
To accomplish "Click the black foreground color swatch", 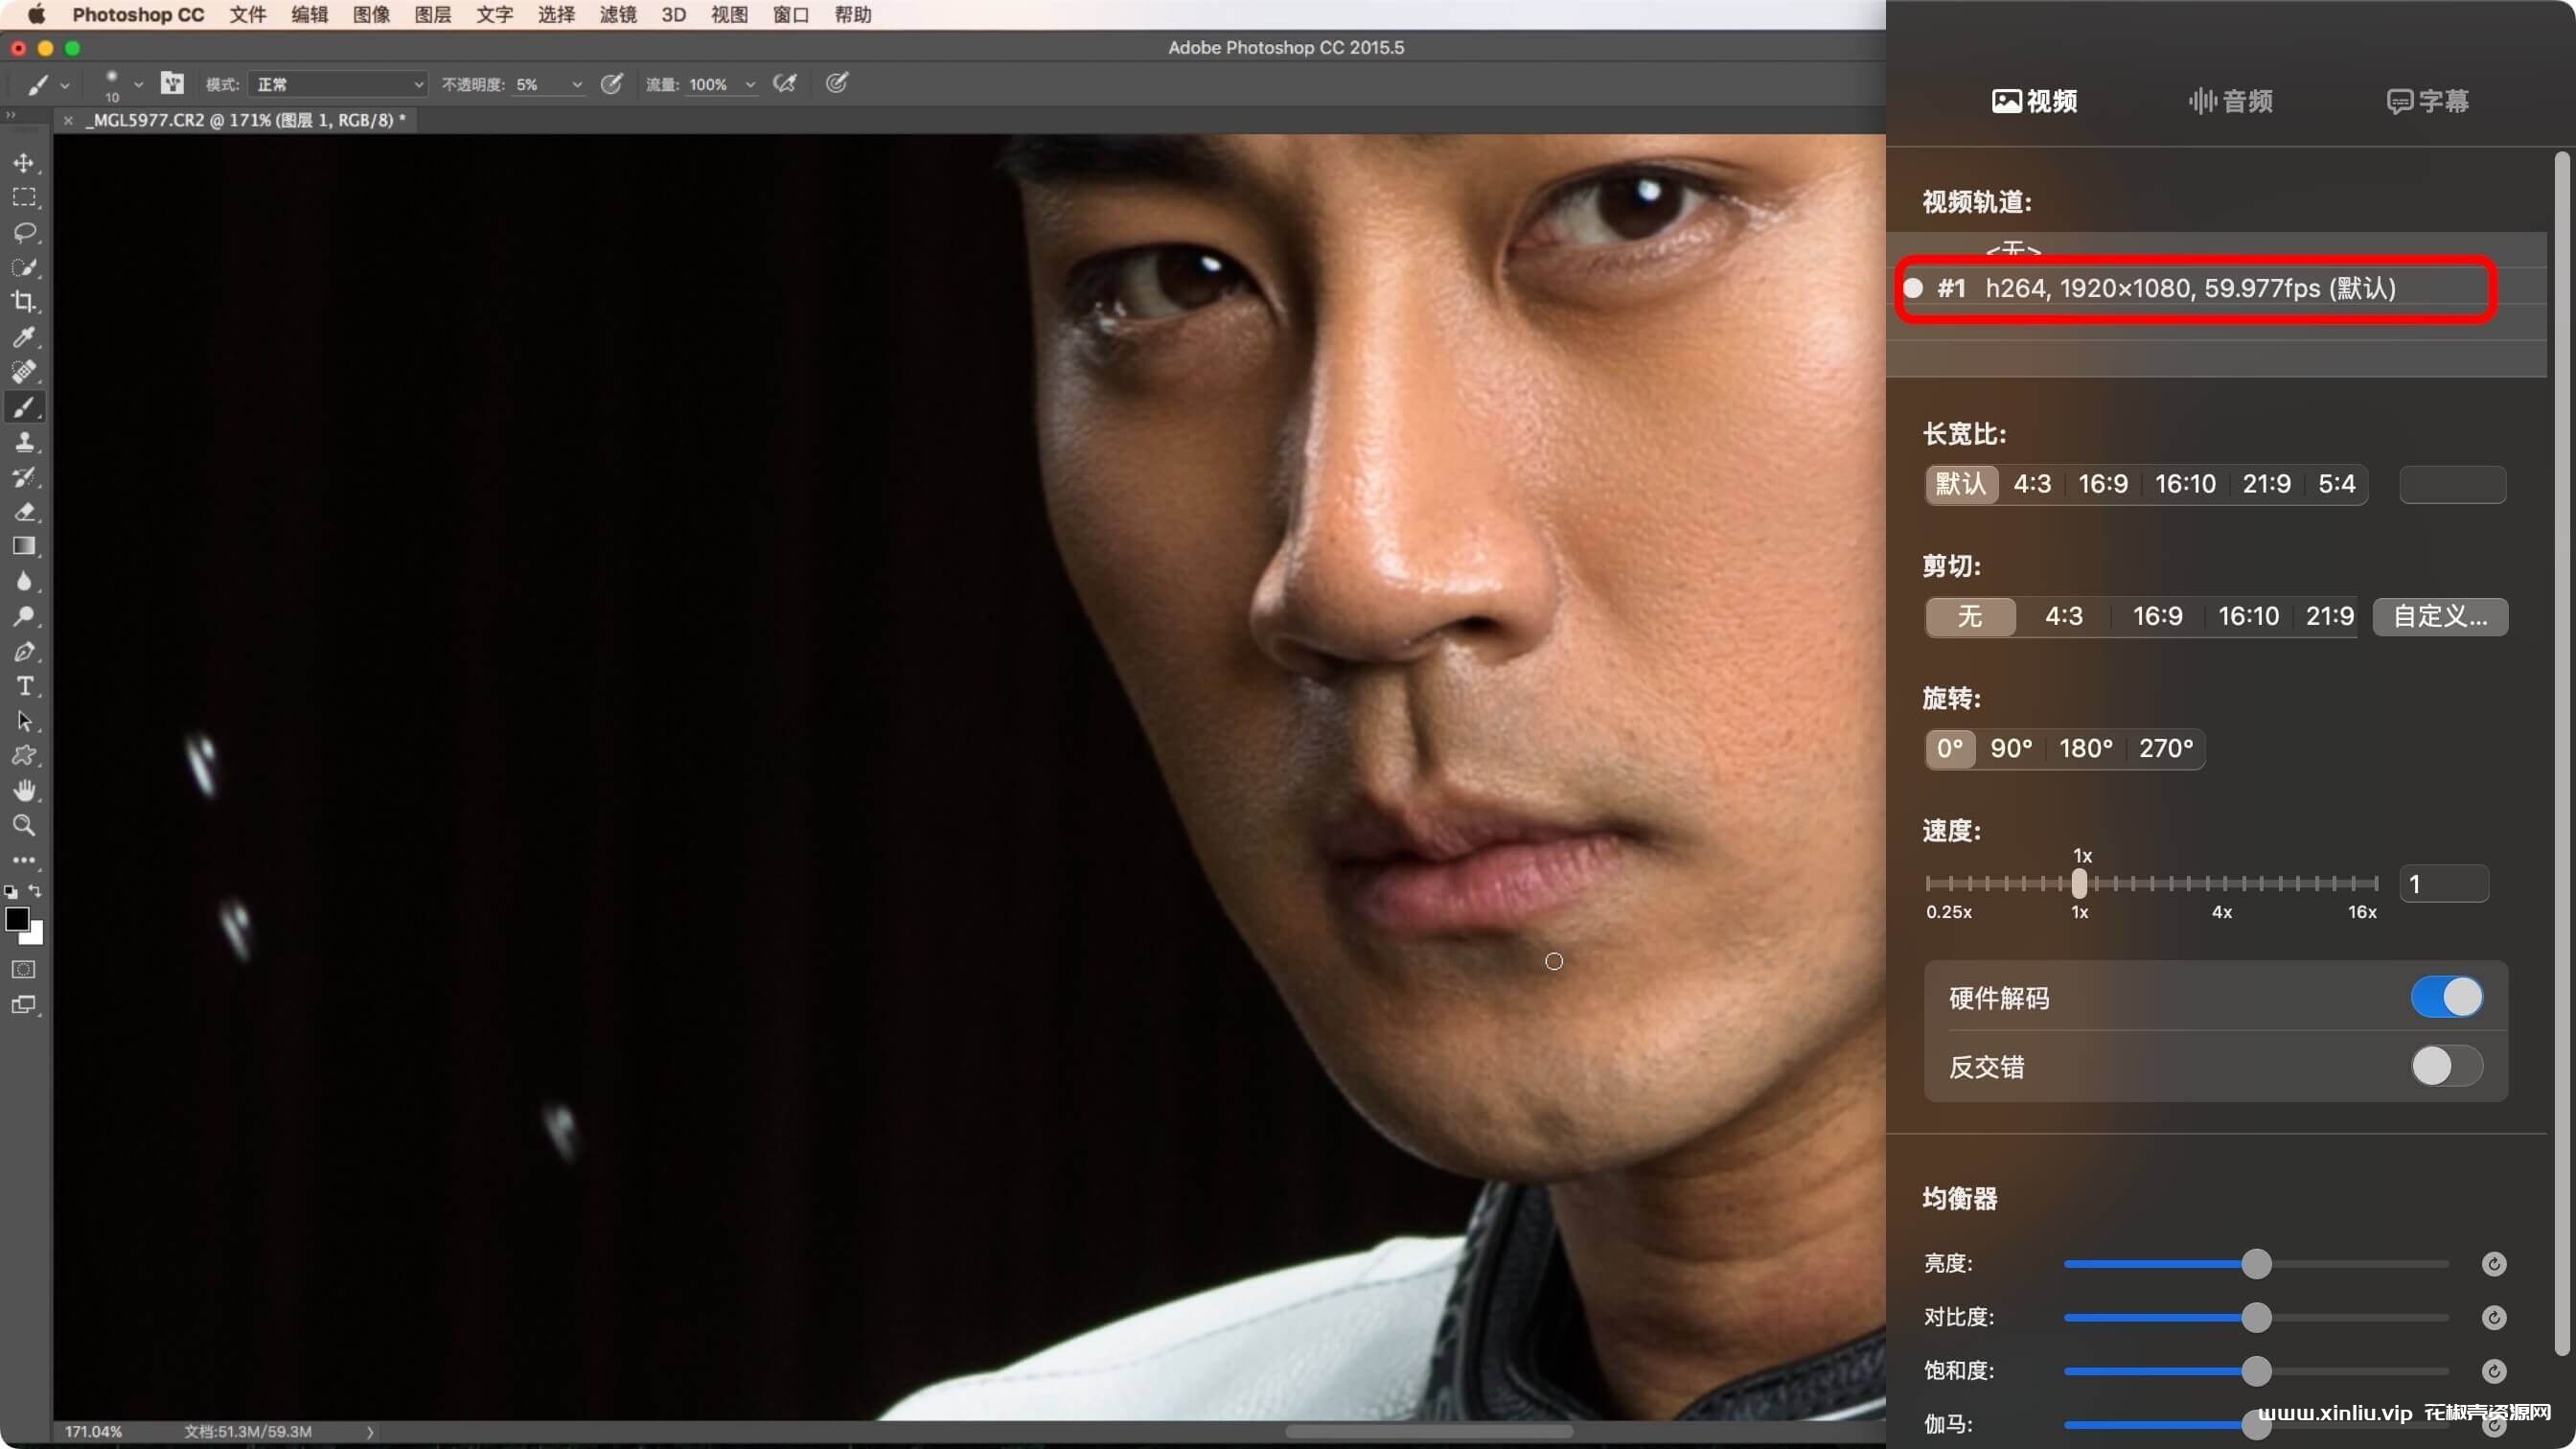I will click(16, 919).
